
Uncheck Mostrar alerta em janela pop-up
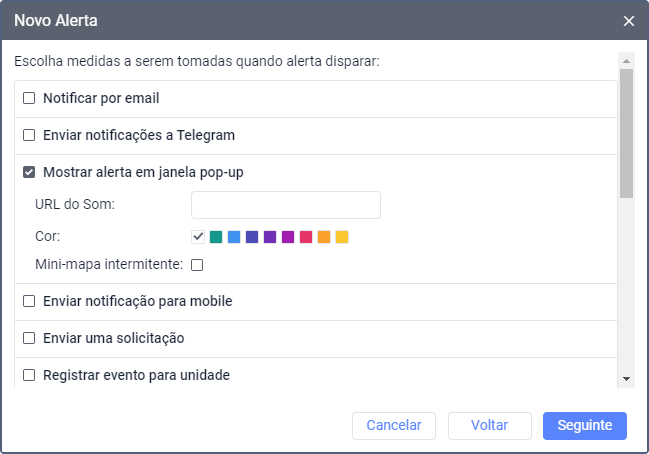coord(29,172)
